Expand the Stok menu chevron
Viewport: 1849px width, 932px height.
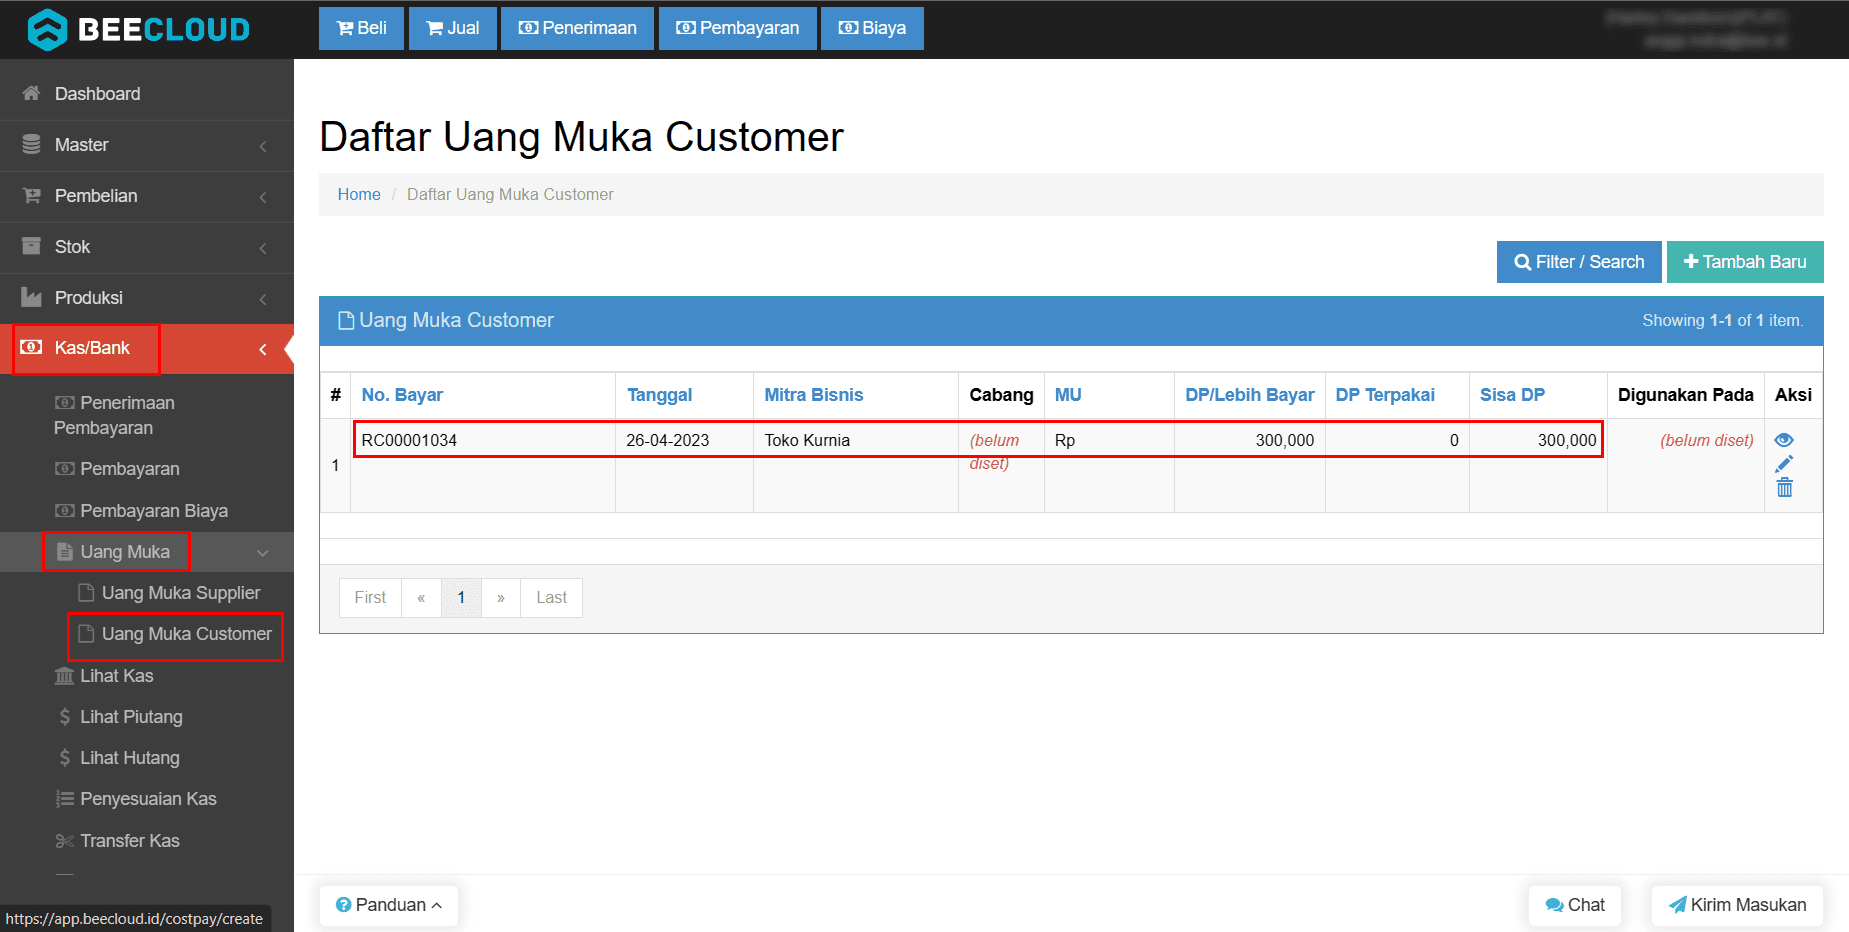(x=263, y=248)
